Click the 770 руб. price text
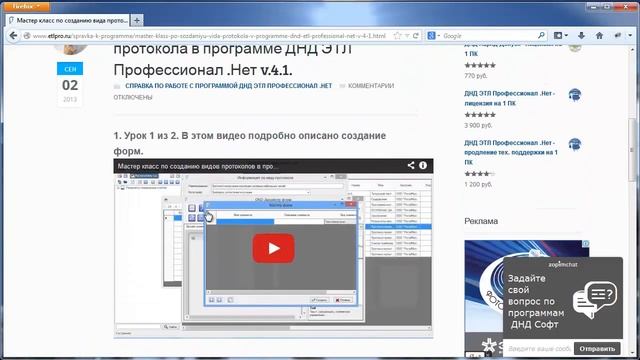Screen dimensions: 640x360 pyautogui.click(x=476, y=76)
